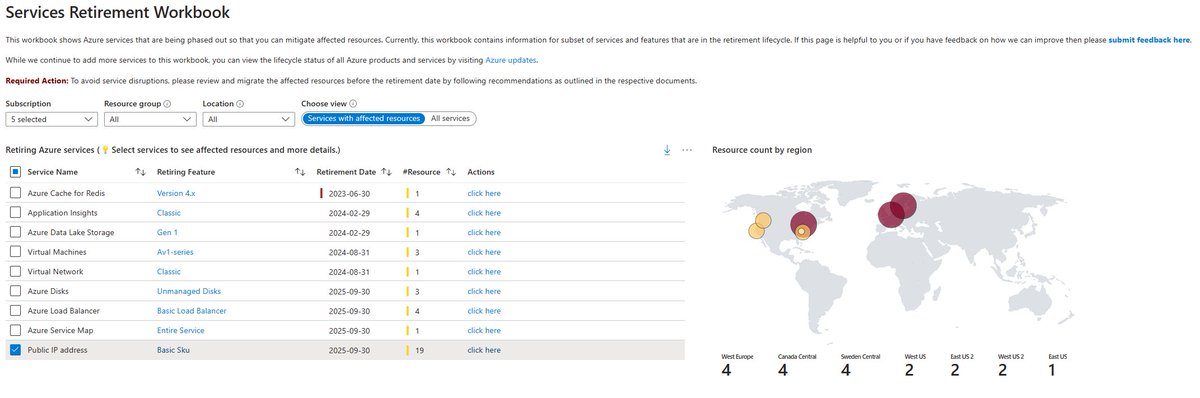1200x398 pixels.
Task: Toggle the select-all header checkbox
Action: coord(15,172)
